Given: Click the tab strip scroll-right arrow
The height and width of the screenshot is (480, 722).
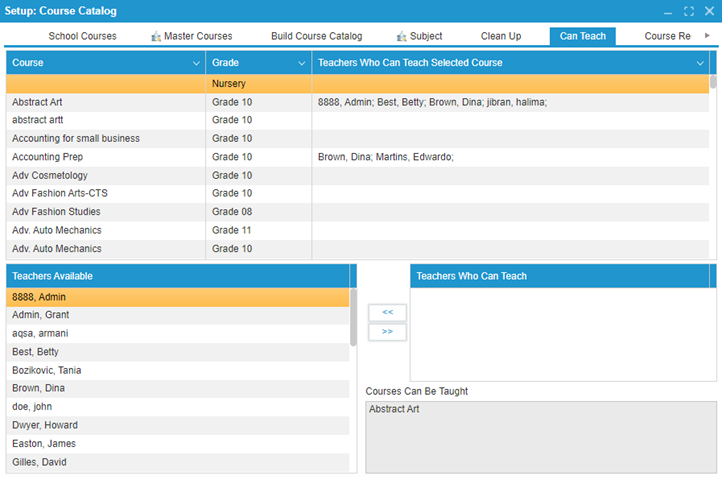Looking at the screenshot, I should pos(708,36).
